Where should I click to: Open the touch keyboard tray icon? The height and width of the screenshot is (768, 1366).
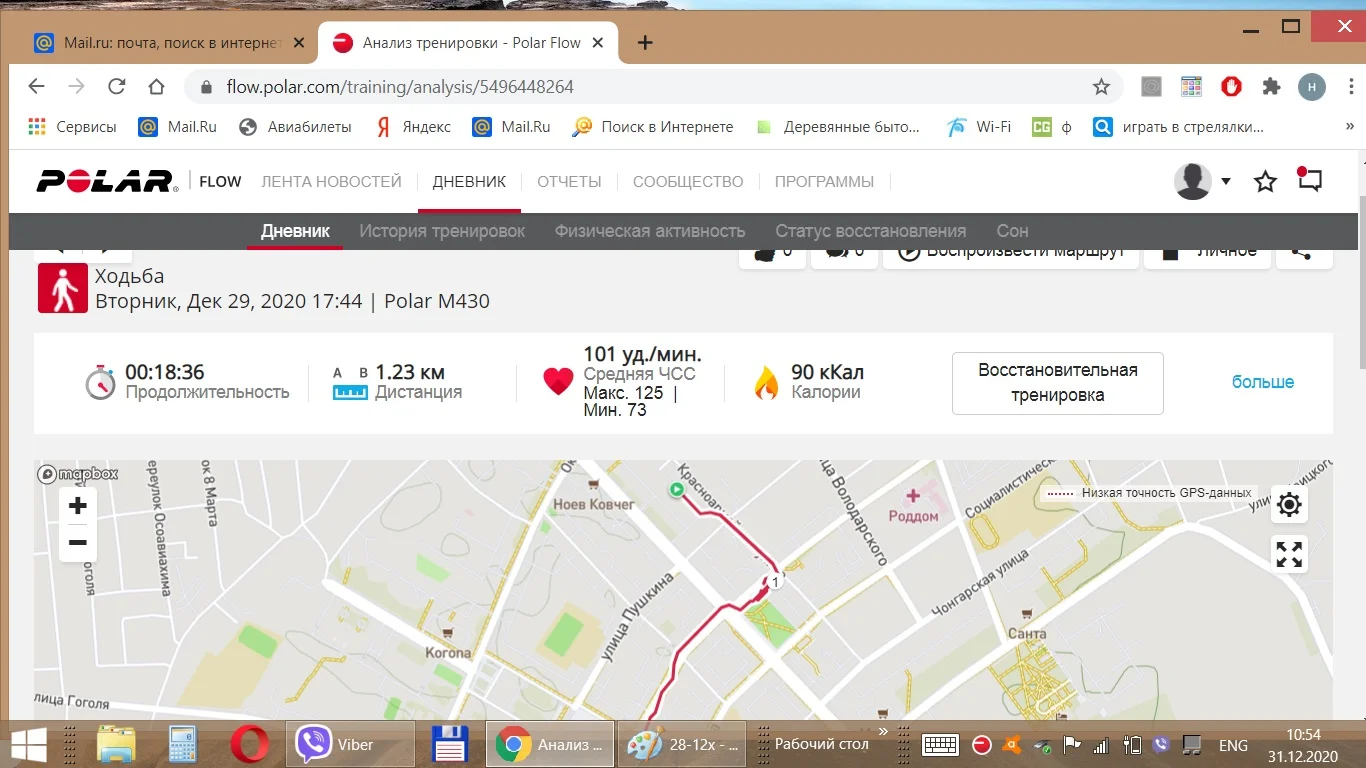pyautogui.click(x=941, y=745)
